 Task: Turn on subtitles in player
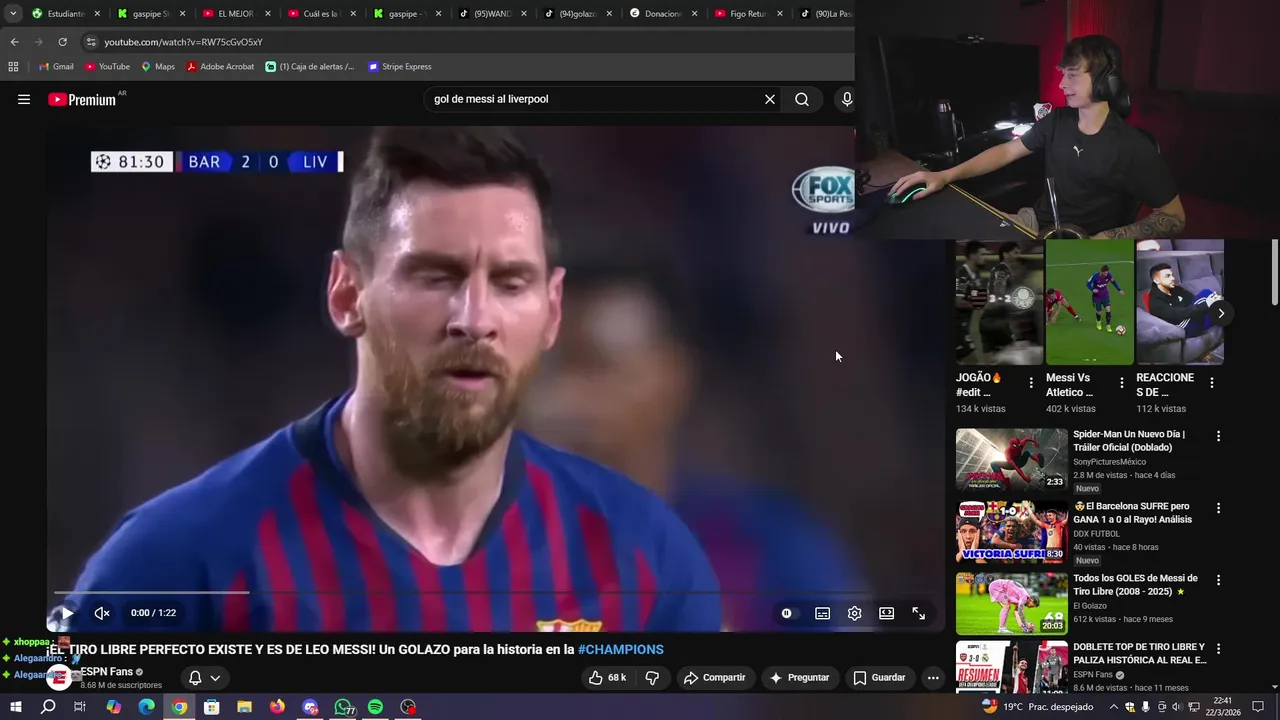coord(822,613)
